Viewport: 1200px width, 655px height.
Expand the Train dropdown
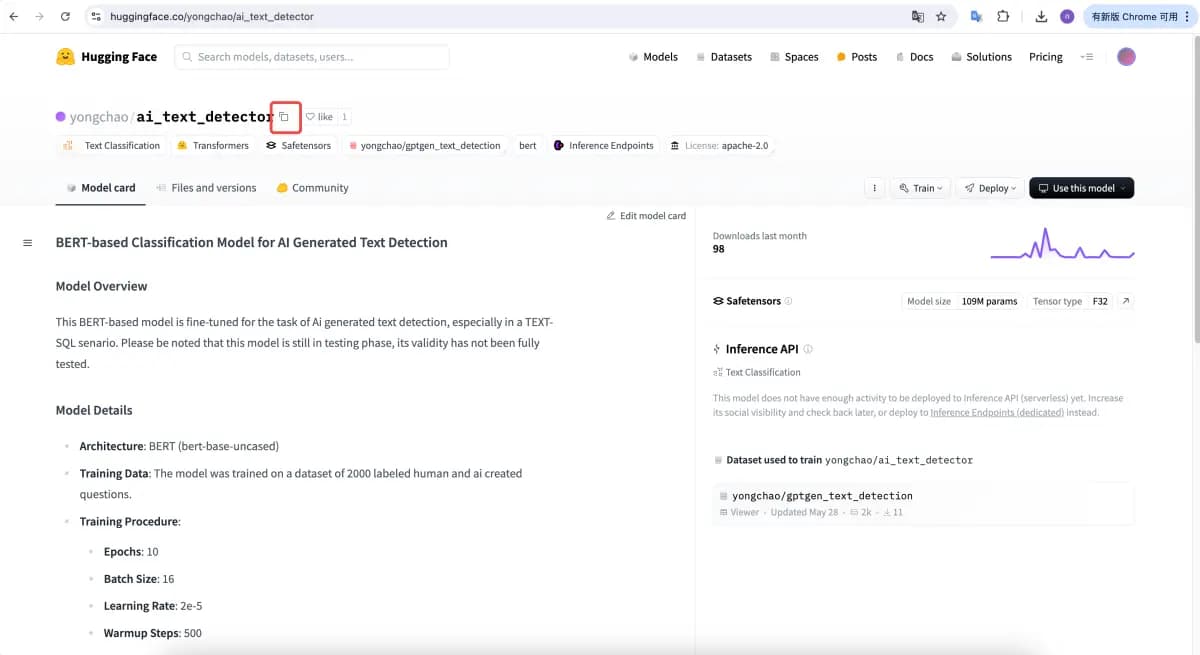pyautogui.click(x=920, y=188)
